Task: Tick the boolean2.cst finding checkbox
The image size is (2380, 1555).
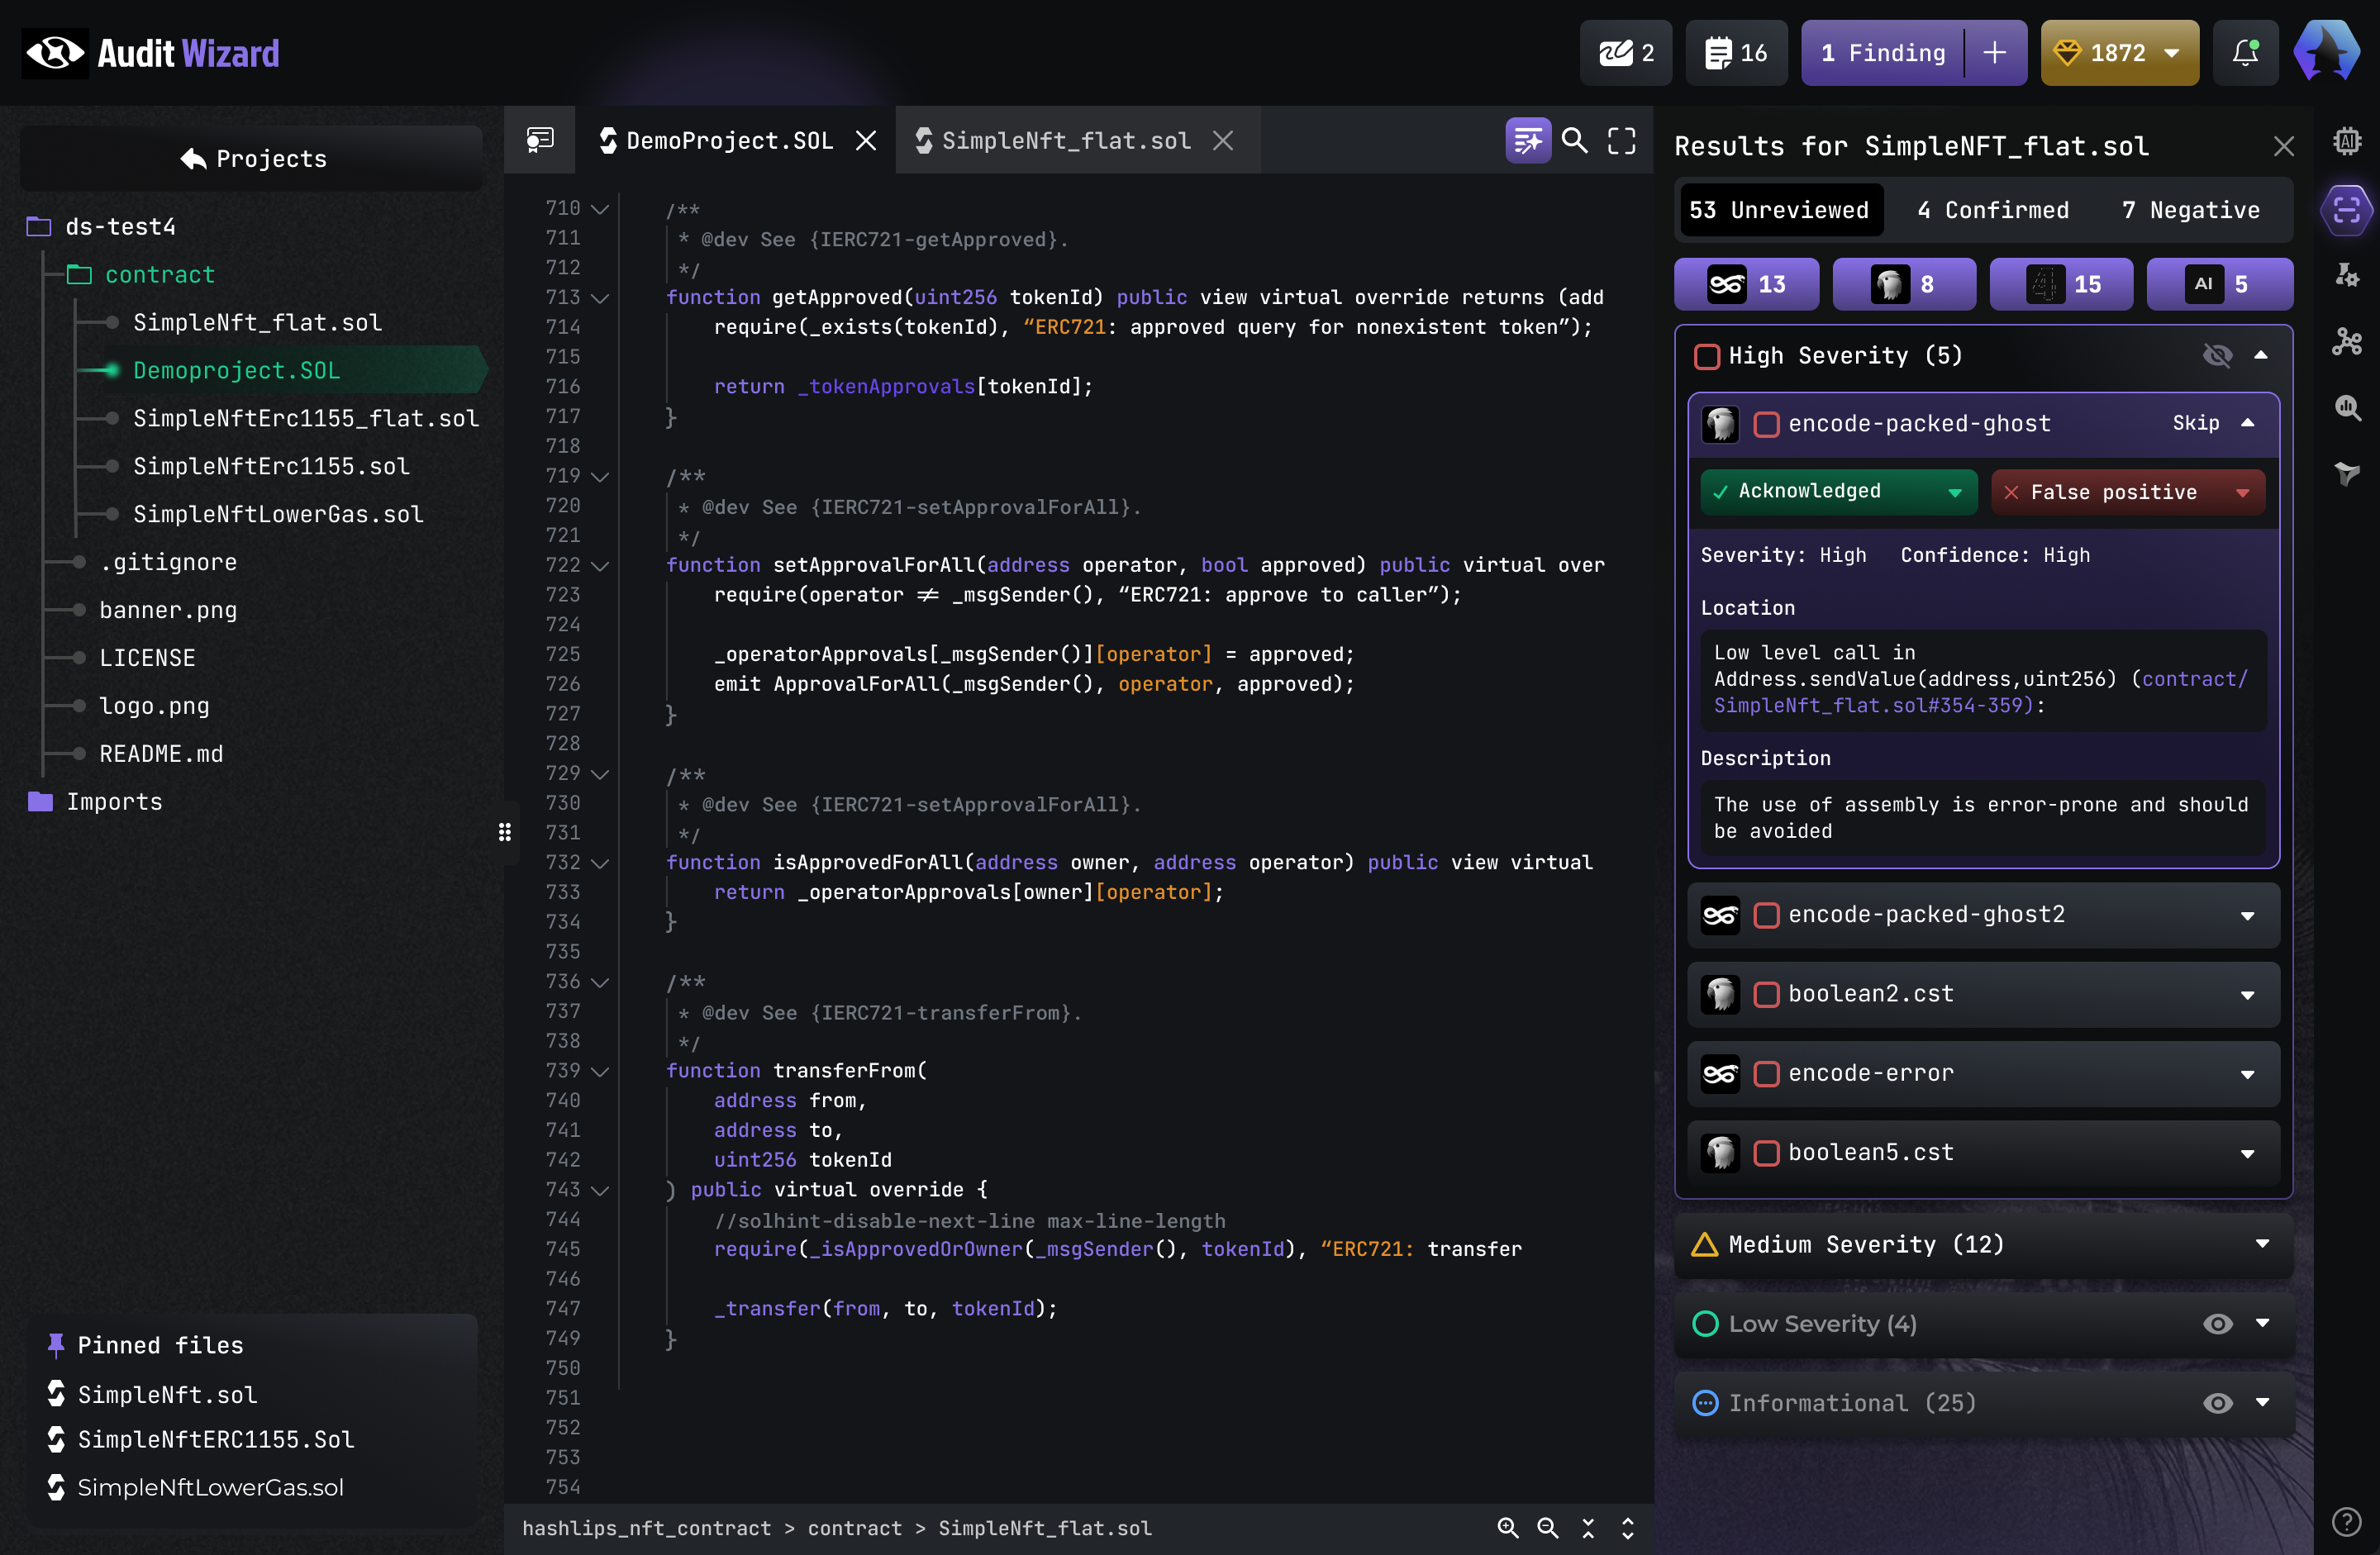Action: [x=1767, y=995]
